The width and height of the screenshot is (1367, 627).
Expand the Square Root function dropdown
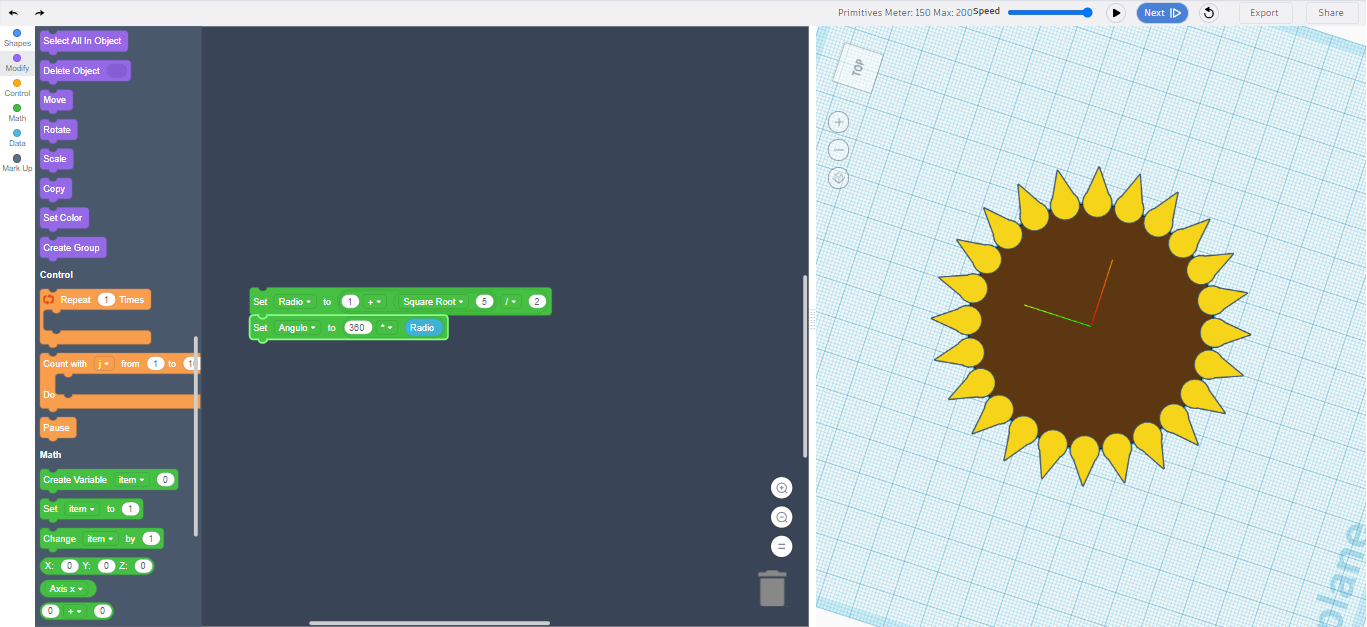(433, 302)
